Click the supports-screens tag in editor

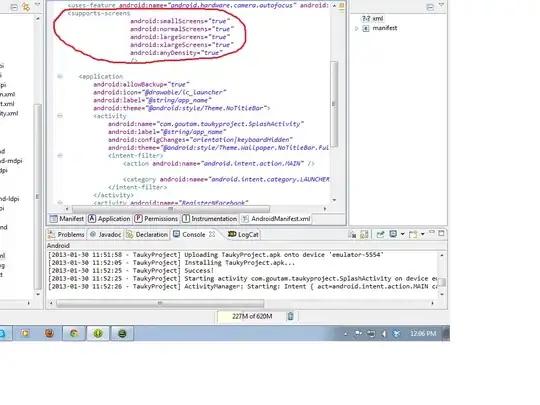[x=99, y=13]
